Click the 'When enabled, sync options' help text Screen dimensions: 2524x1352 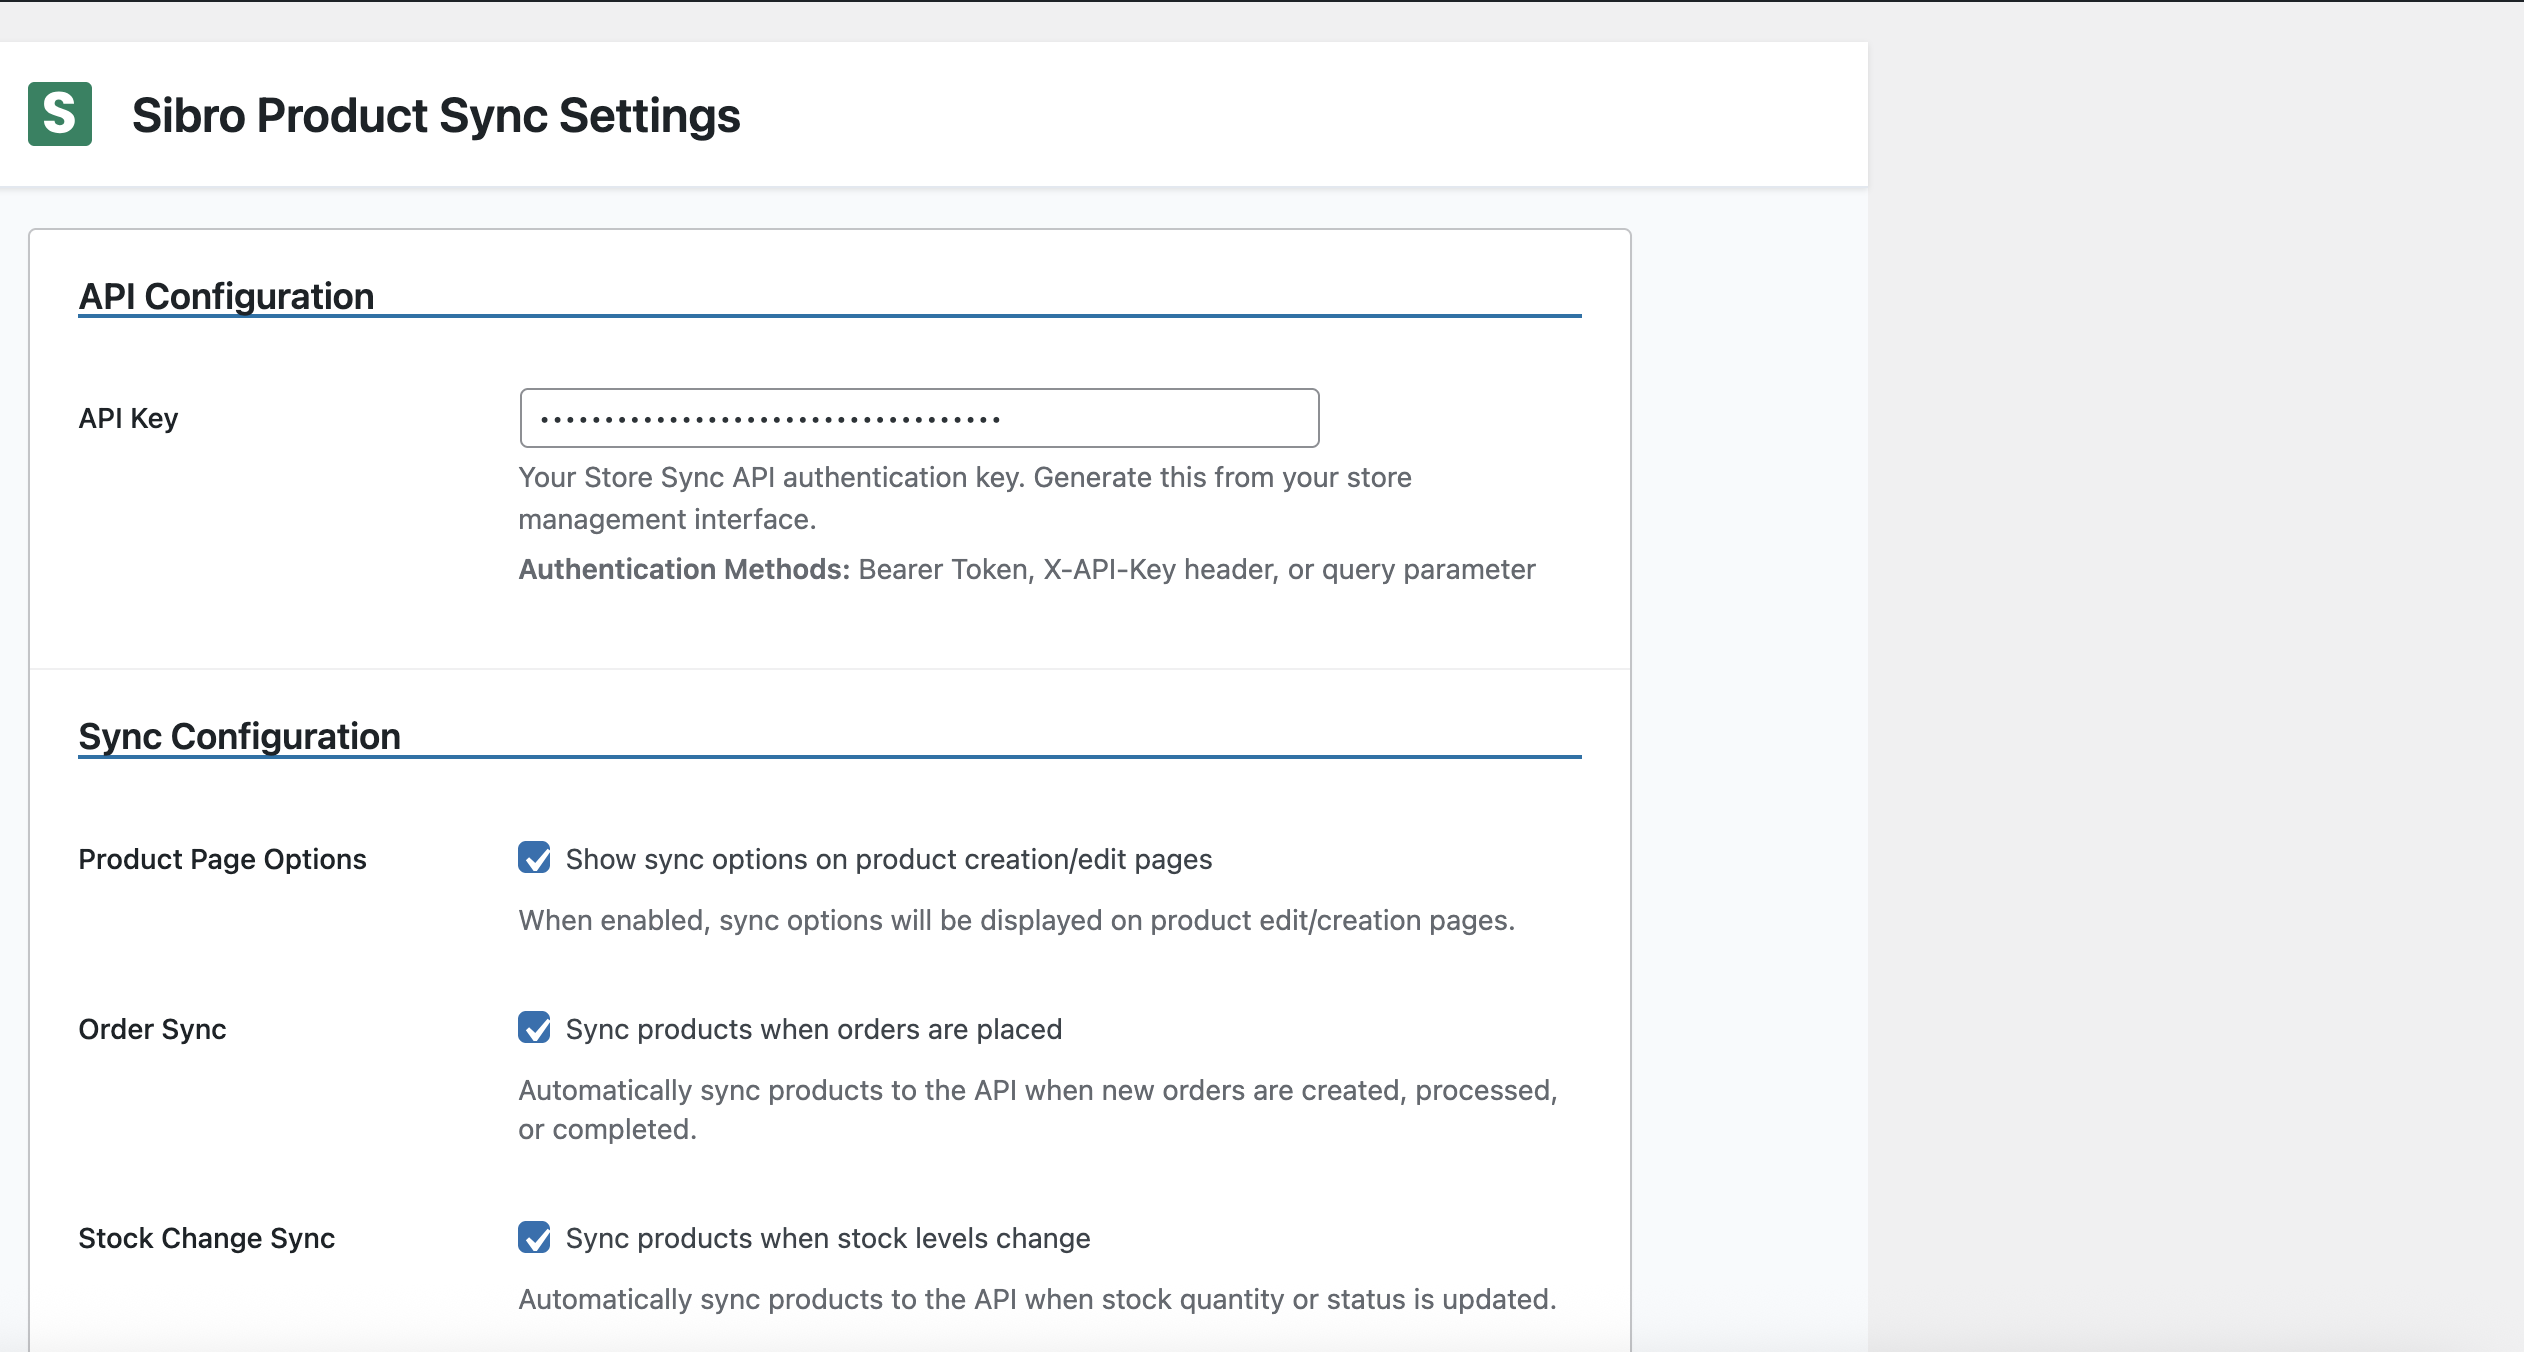(1016, 920)
